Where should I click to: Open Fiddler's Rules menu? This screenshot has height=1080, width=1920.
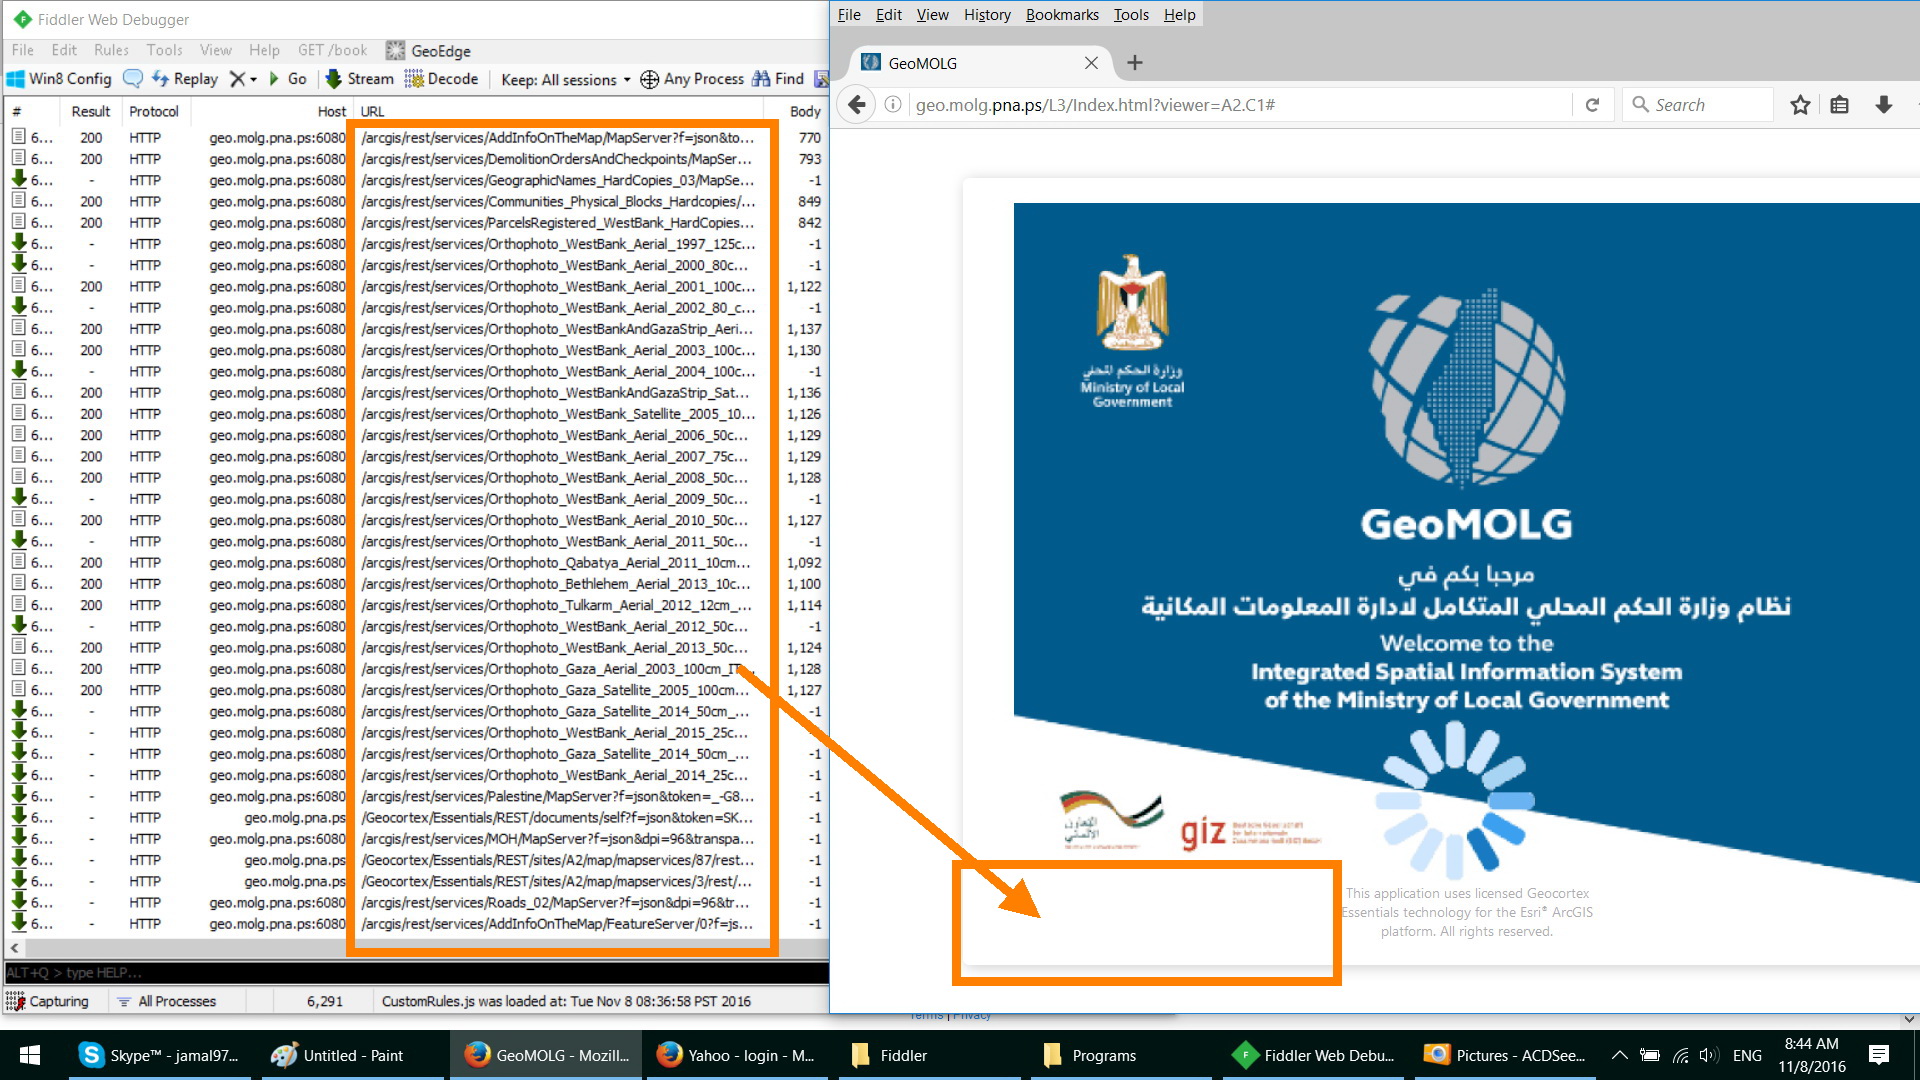[111, 50]
